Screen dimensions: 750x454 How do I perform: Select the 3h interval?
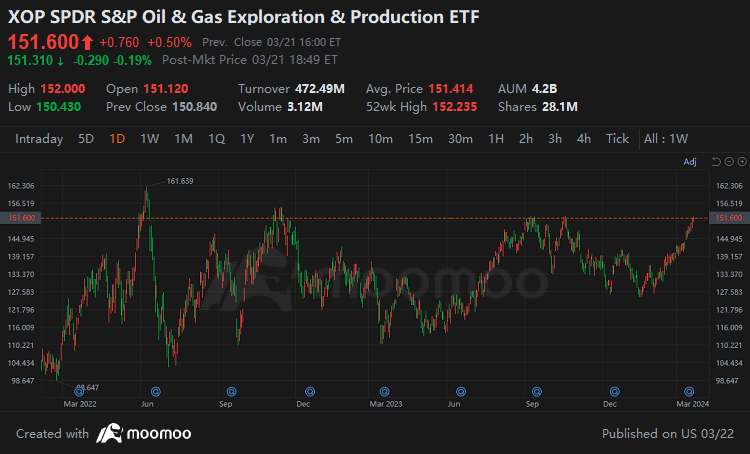555,139
